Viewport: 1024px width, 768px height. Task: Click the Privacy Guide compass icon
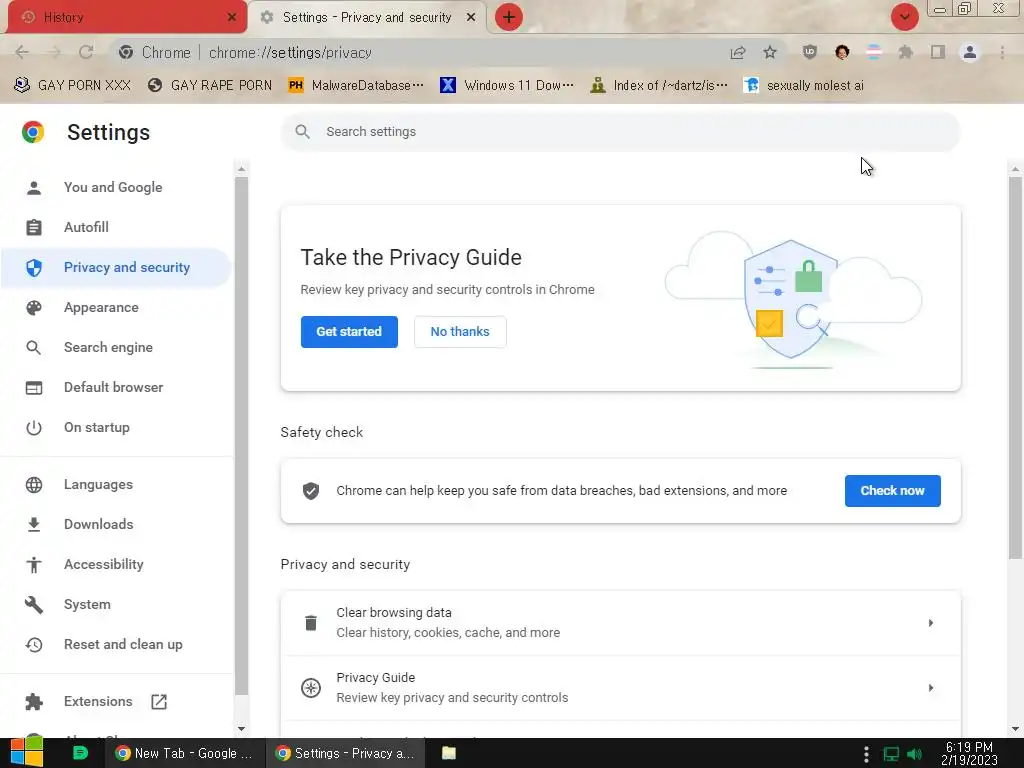[311, 688]
